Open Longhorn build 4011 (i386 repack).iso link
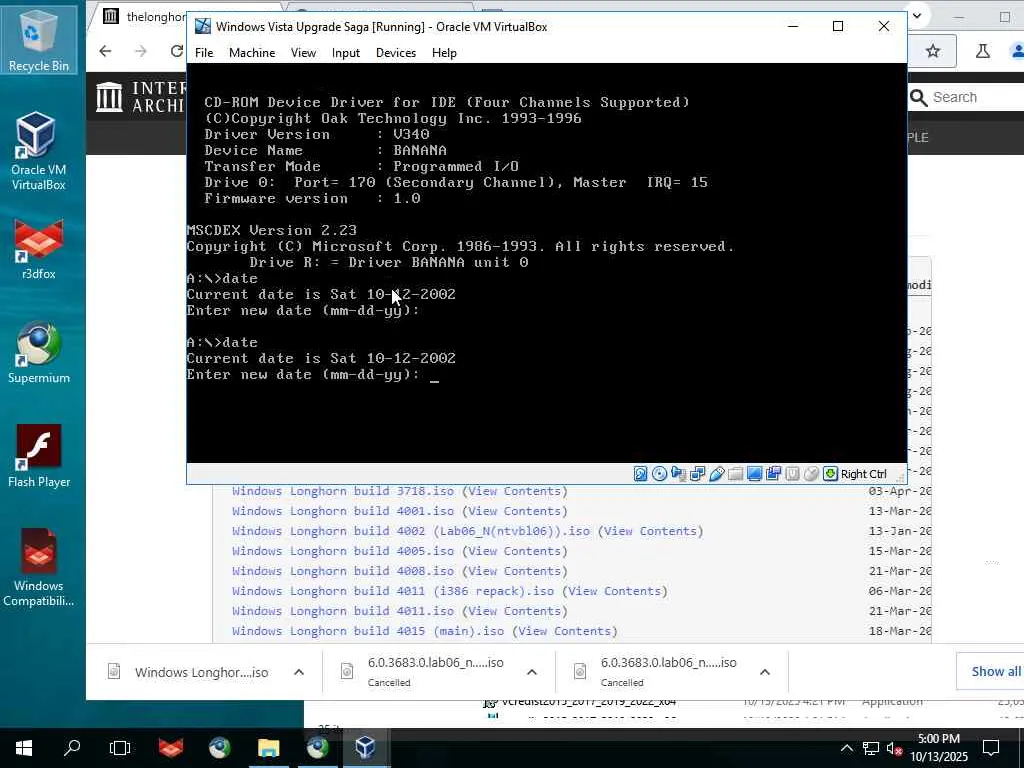Screen dimensions: 1024x768 [392, 591]
